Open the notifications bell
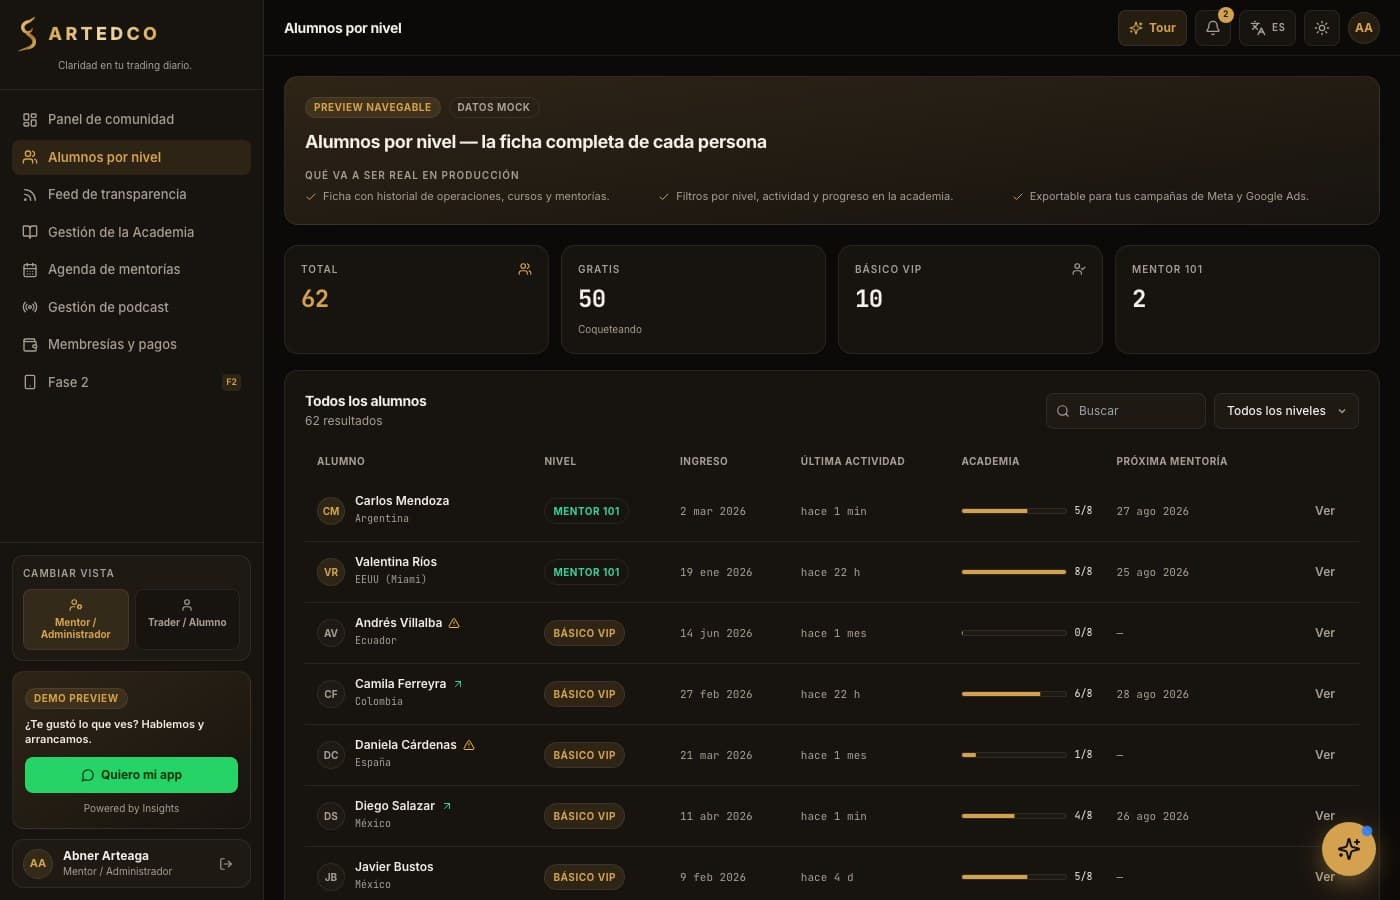This screenshot has height=900, width=1400. [x=1212, y=28]
